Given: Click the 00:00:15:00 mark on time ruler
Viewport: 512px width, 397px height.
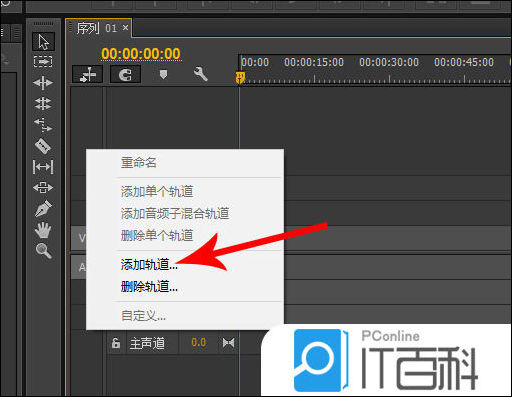Looking at the screenshot, I should [314, 62].
